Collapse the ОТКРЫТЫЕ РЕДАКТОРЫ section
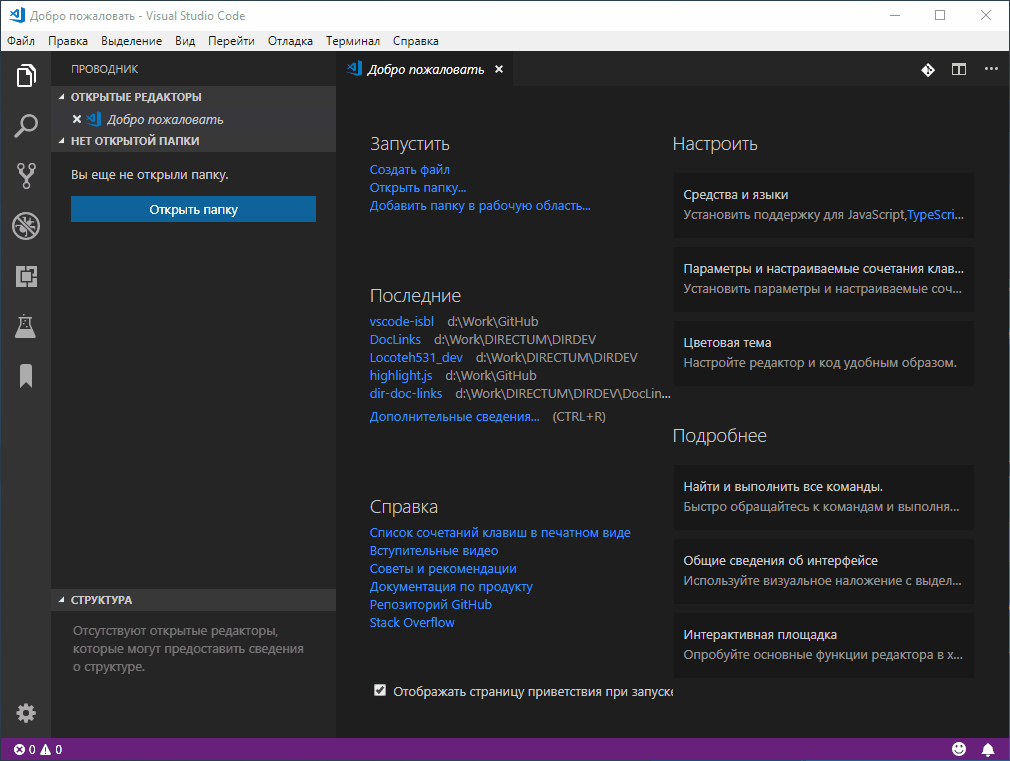The height and width of the screenshot is (761, 1010). click(193, 97)
